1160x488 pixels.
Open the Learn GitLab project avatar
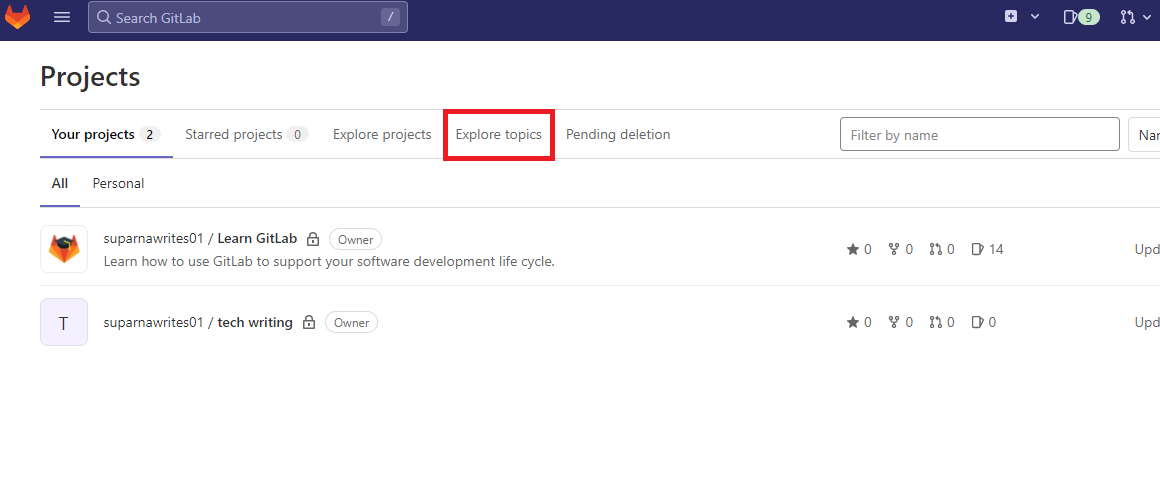pyautogui.click(x=64, y=249)
